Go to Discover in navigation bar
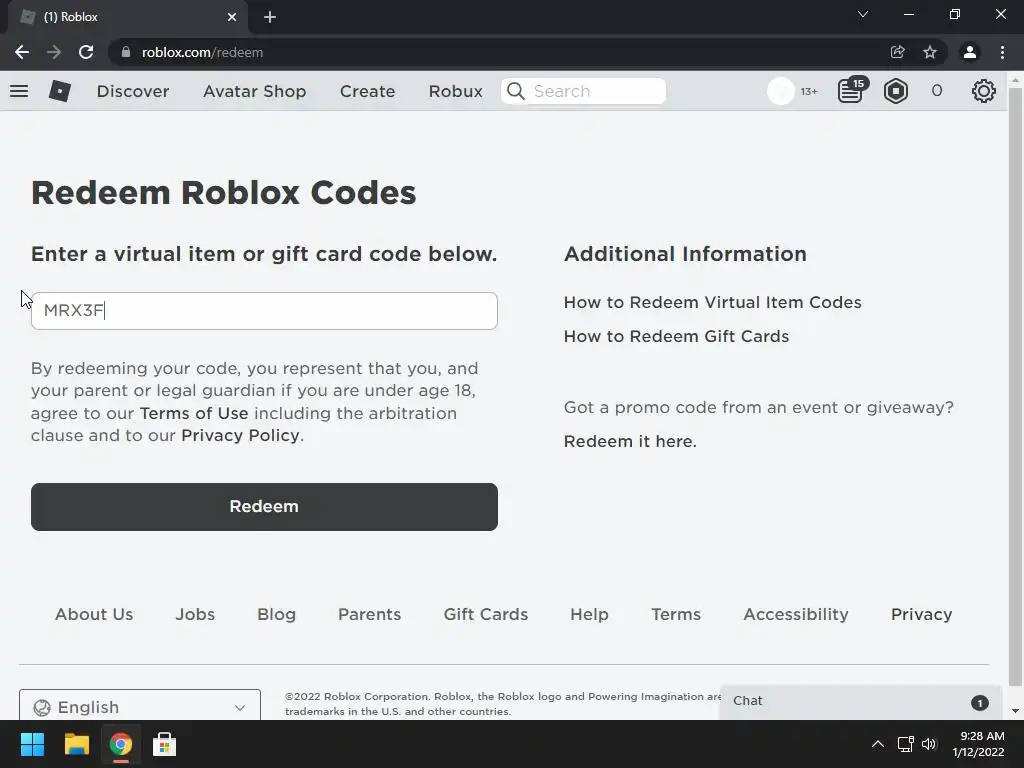Viewport: 1024px width, 768px height. tap(133, 91)
